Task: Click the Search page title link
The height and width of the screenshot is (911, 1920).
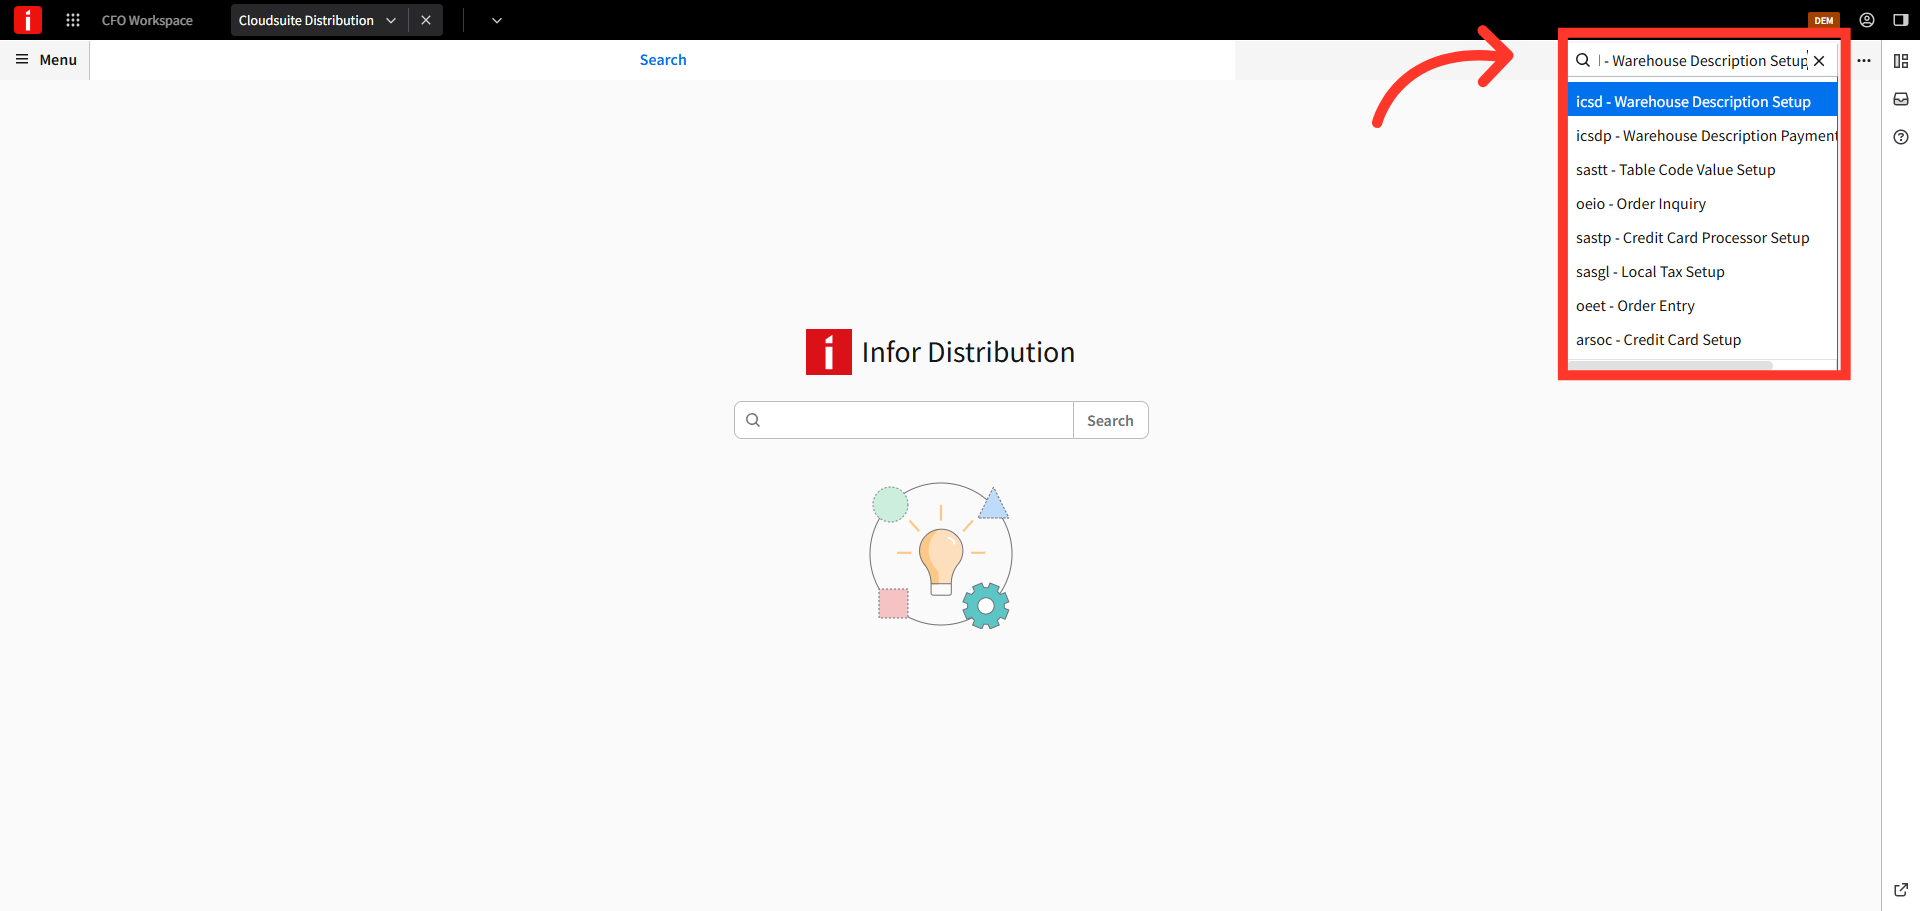Action: pyautogui.click(x=663, y=60)
